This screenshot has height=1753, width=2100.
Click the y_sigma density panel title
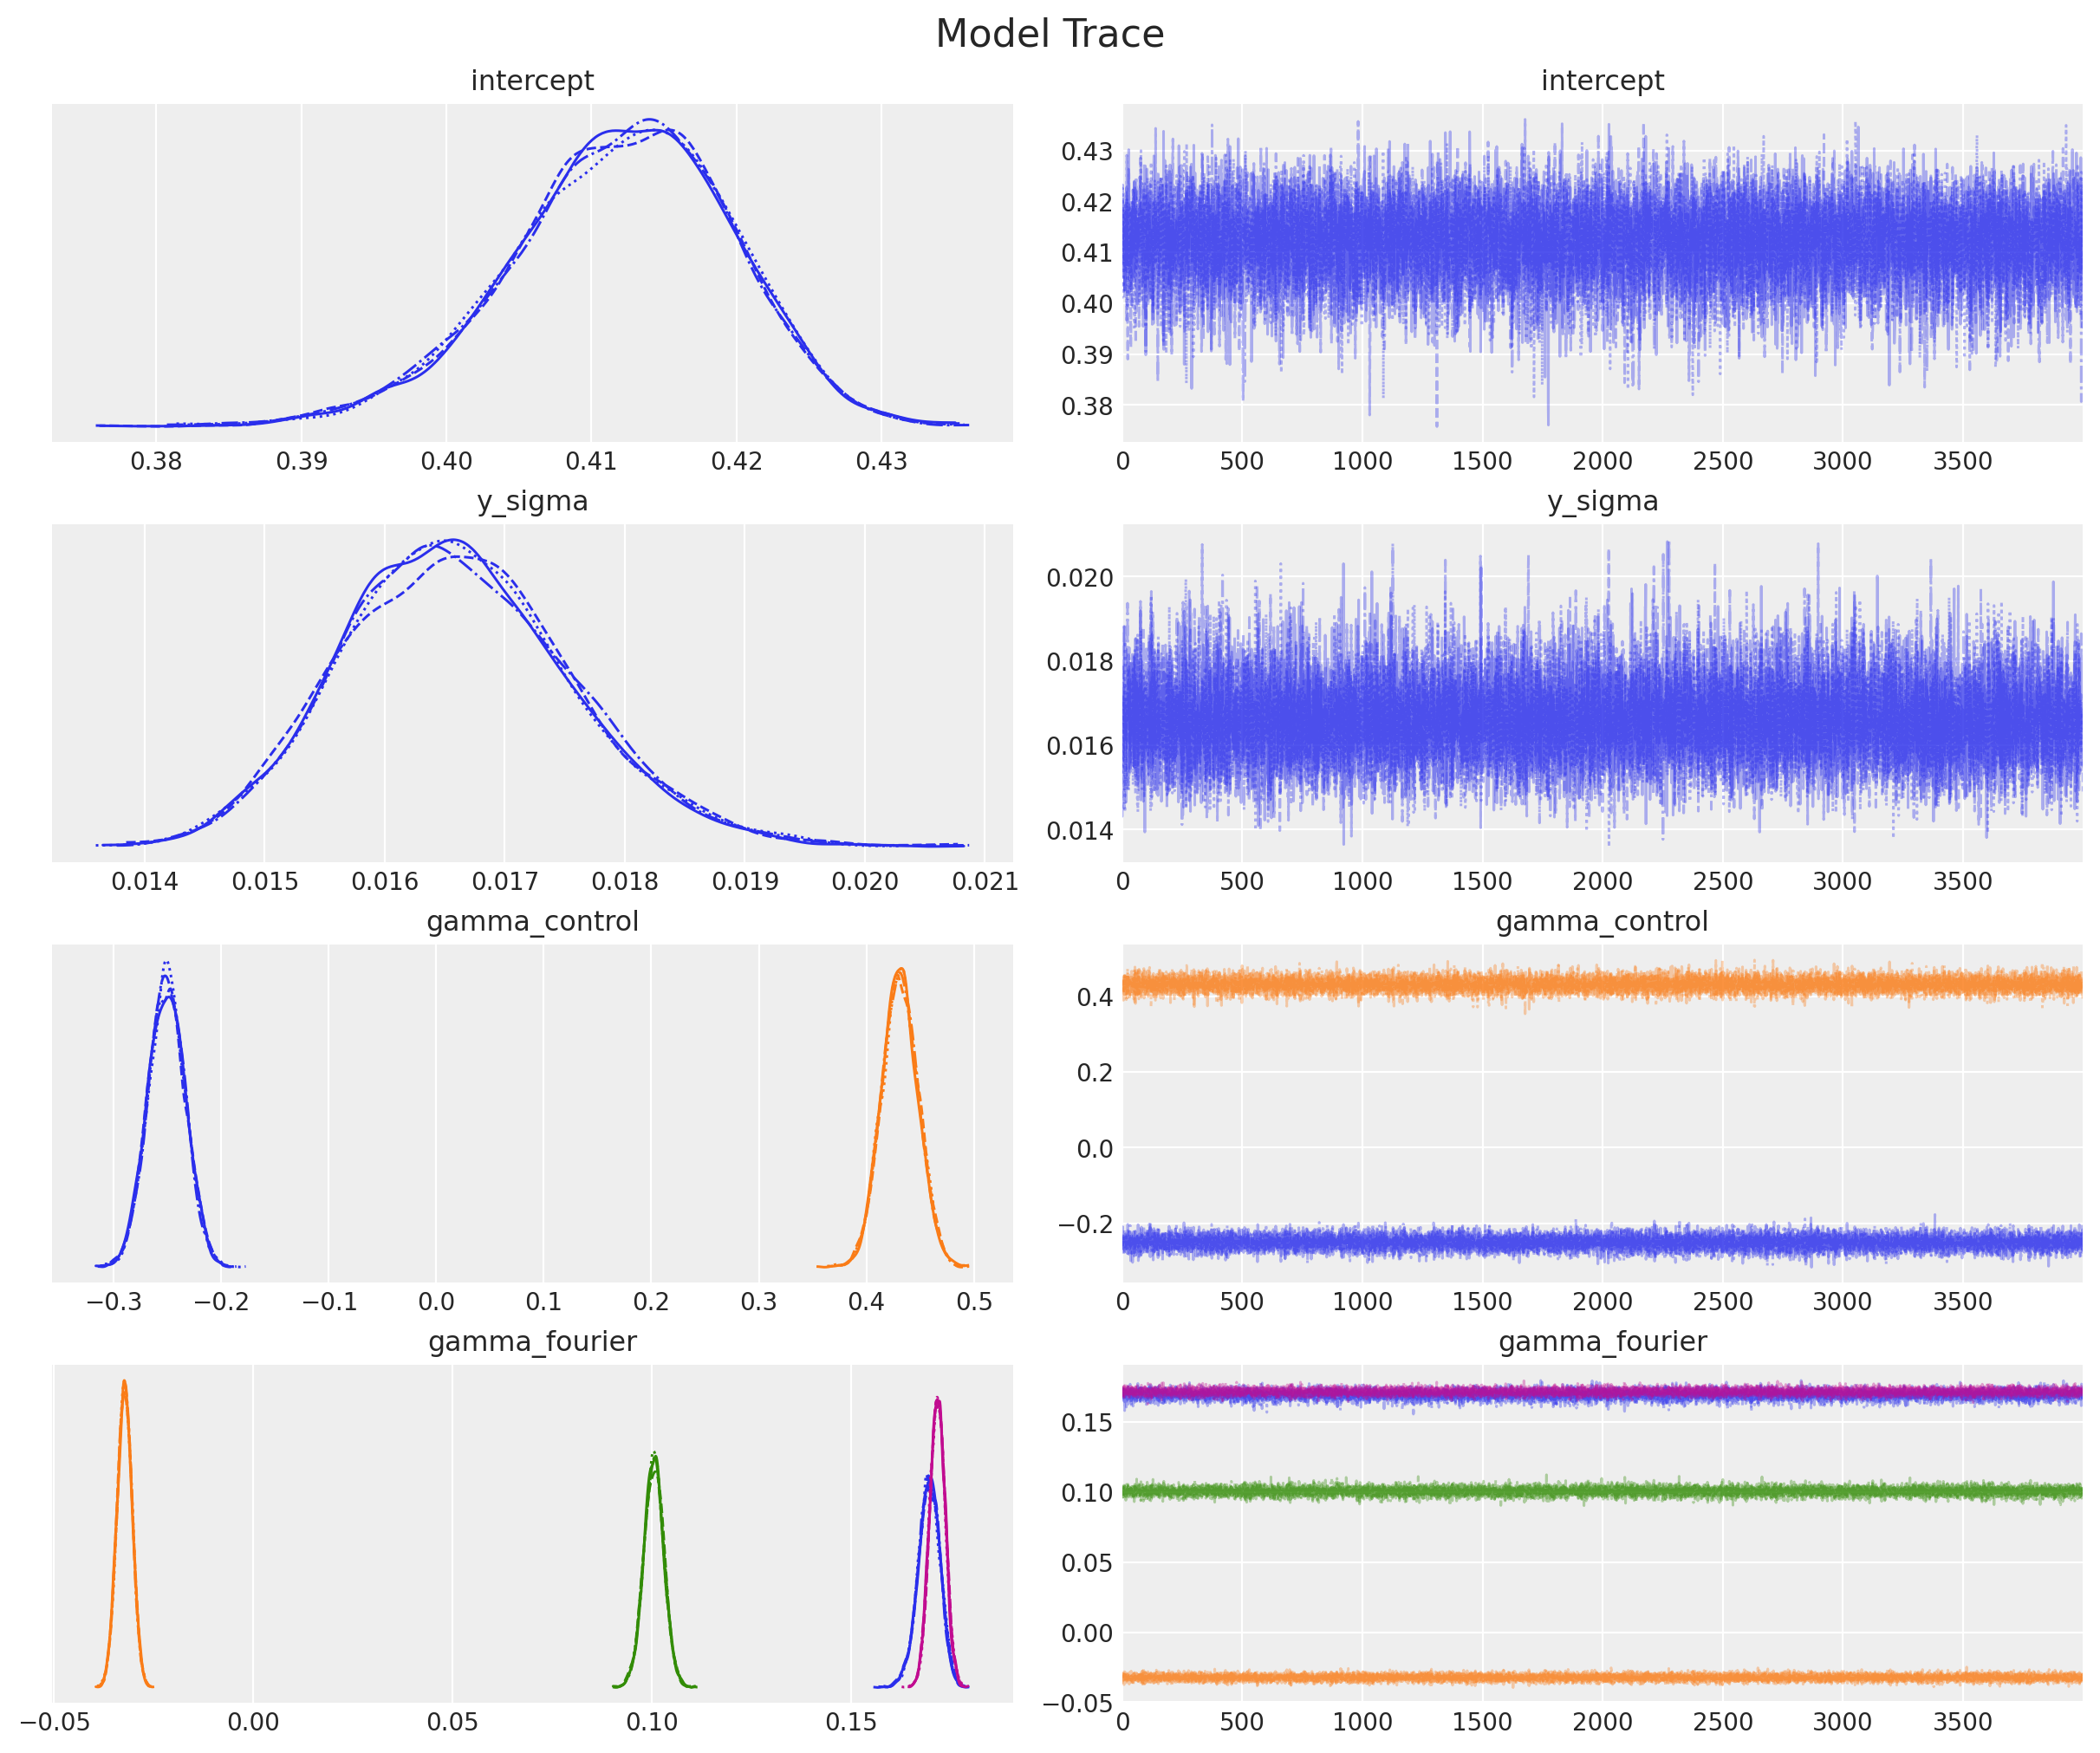[531, 501]
